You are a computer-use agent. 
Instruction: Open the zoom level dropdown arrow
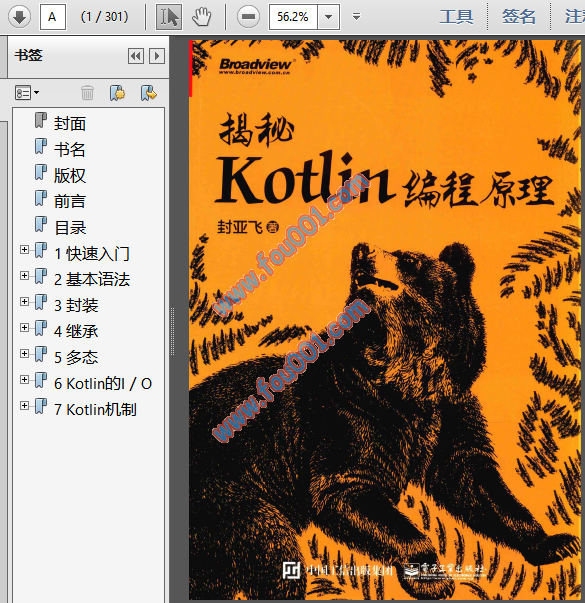(328, 17)
